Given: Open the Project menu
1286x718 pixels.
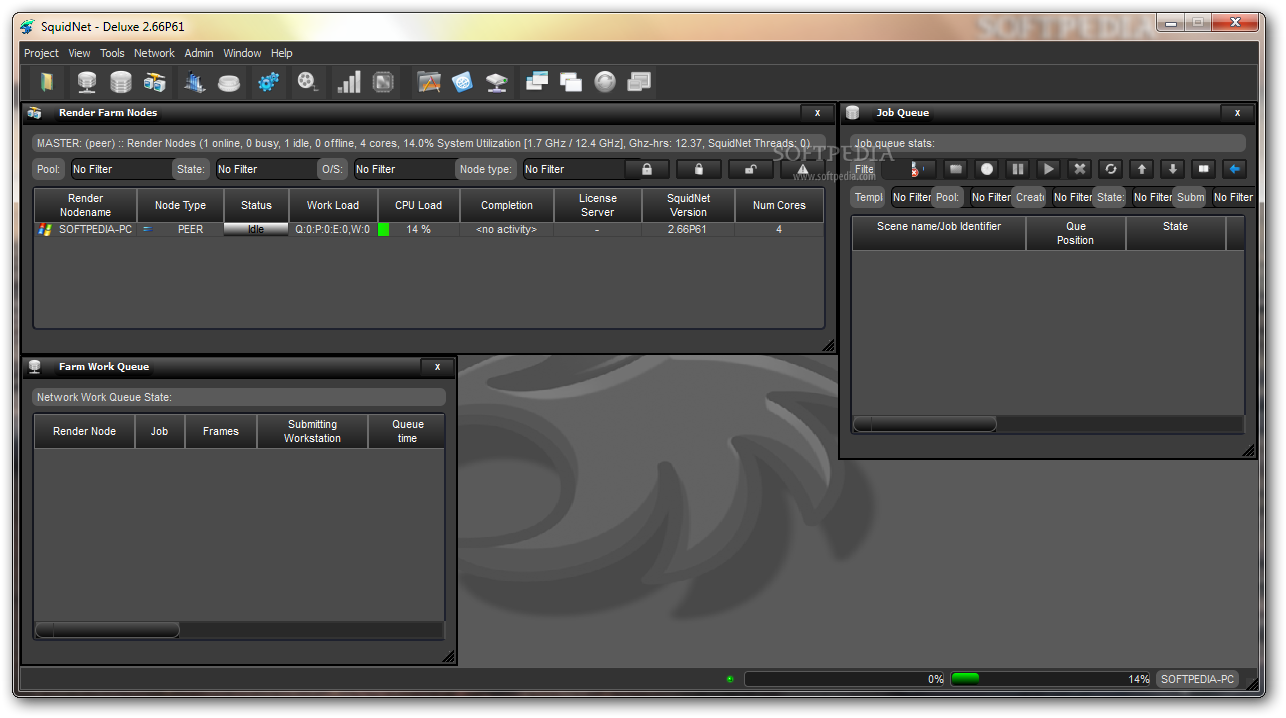Looking at the screenshot, I should point(41,53).
